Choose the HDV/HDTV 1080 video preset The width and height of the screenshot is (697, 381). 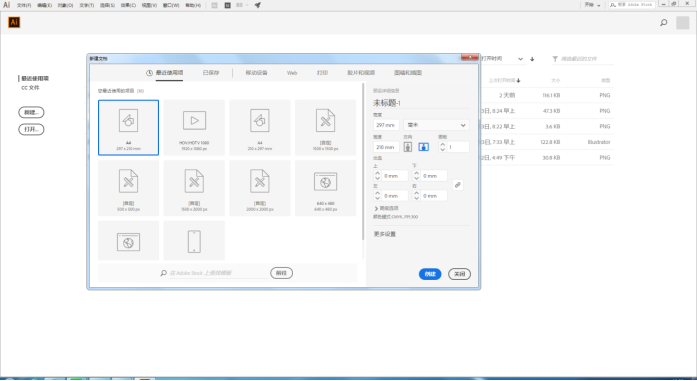pyautogui.click(x=194, y=128)
